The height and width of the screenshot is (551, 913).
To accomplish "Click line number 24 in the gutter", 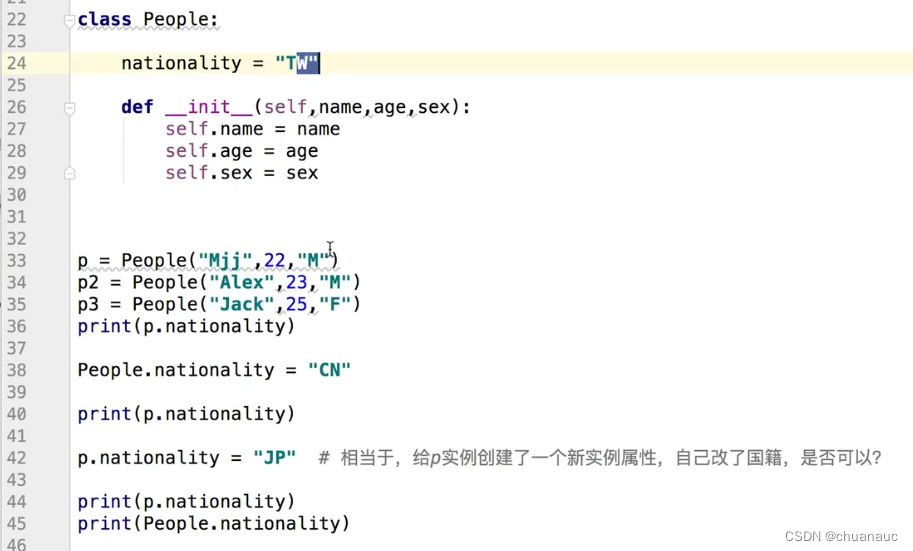I will (x=17, y=63).
